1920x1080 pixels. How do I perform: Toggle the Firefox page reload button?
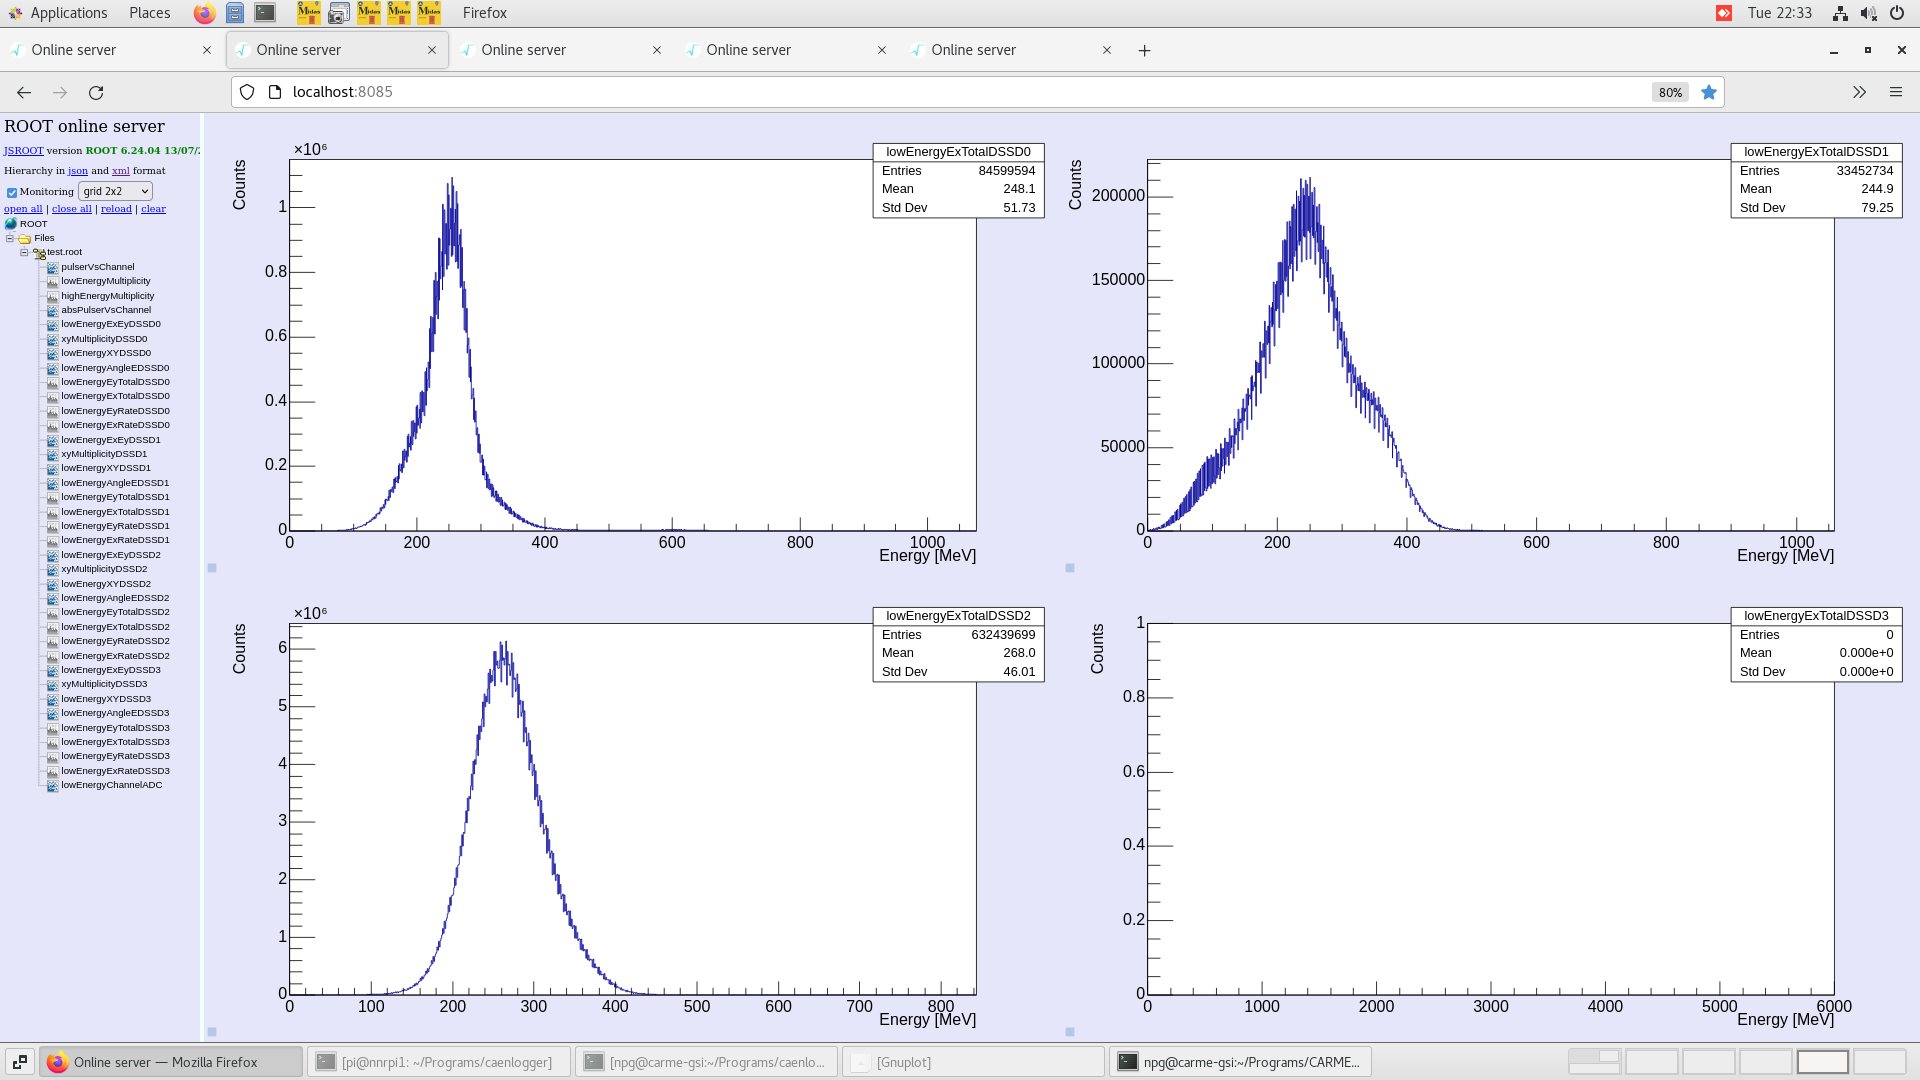(96, 92)
